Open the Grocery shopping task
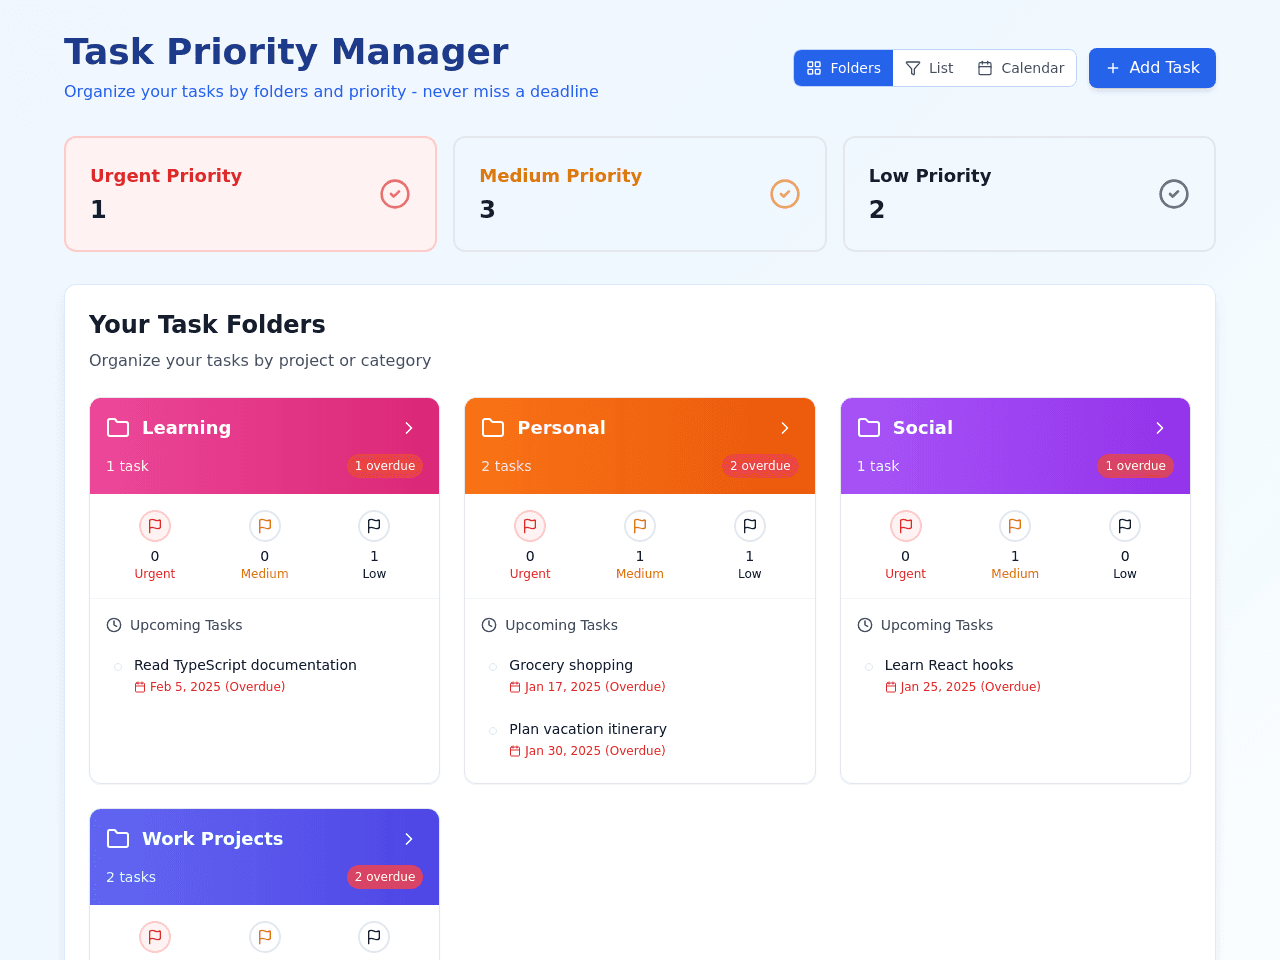1280x960 pixels. tap(571, 665)
